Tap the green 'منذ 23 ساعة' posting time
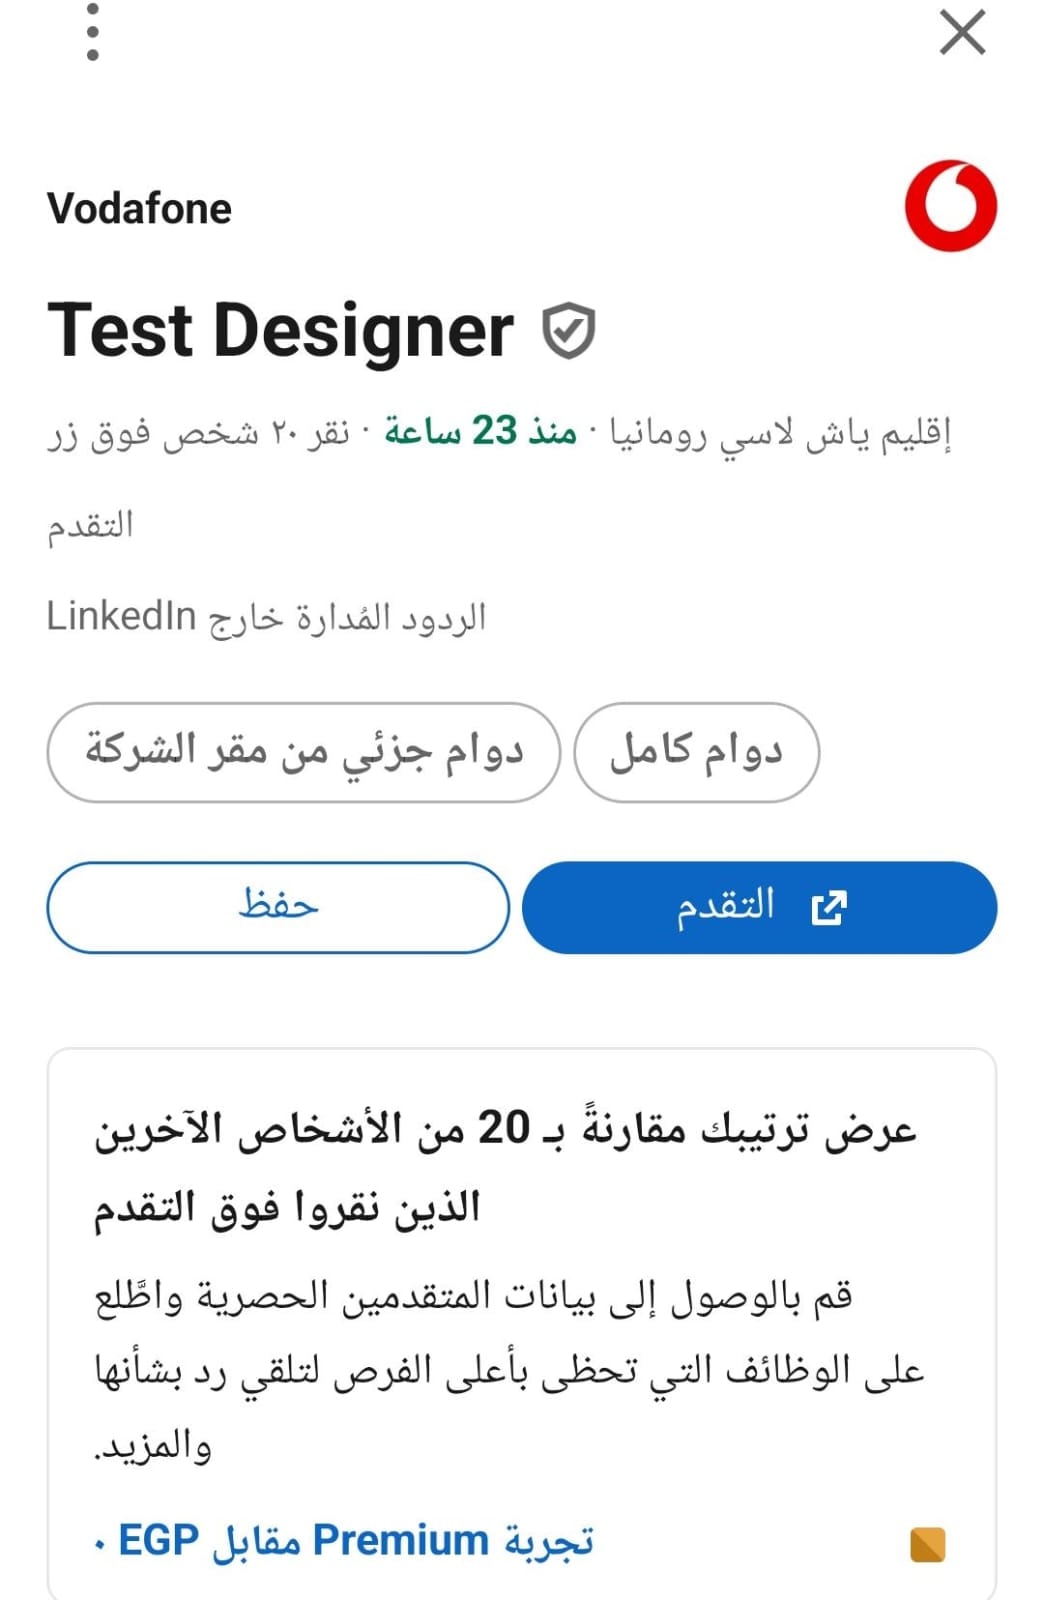This screenshot has height=1600, width=1044. 481,432
